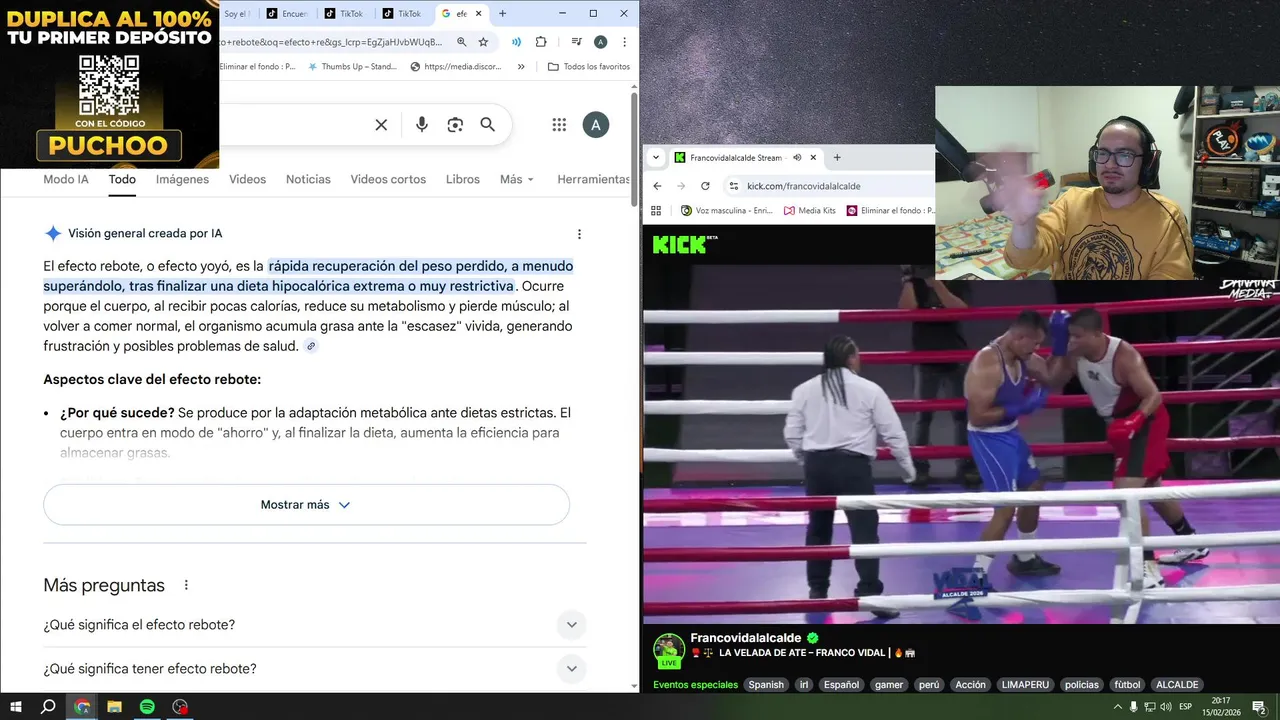The height and width of the screenshot is (720, 1280).
Task: Open AI overview three-dot options
Action: pyautogui.click(x=579, y=234)
